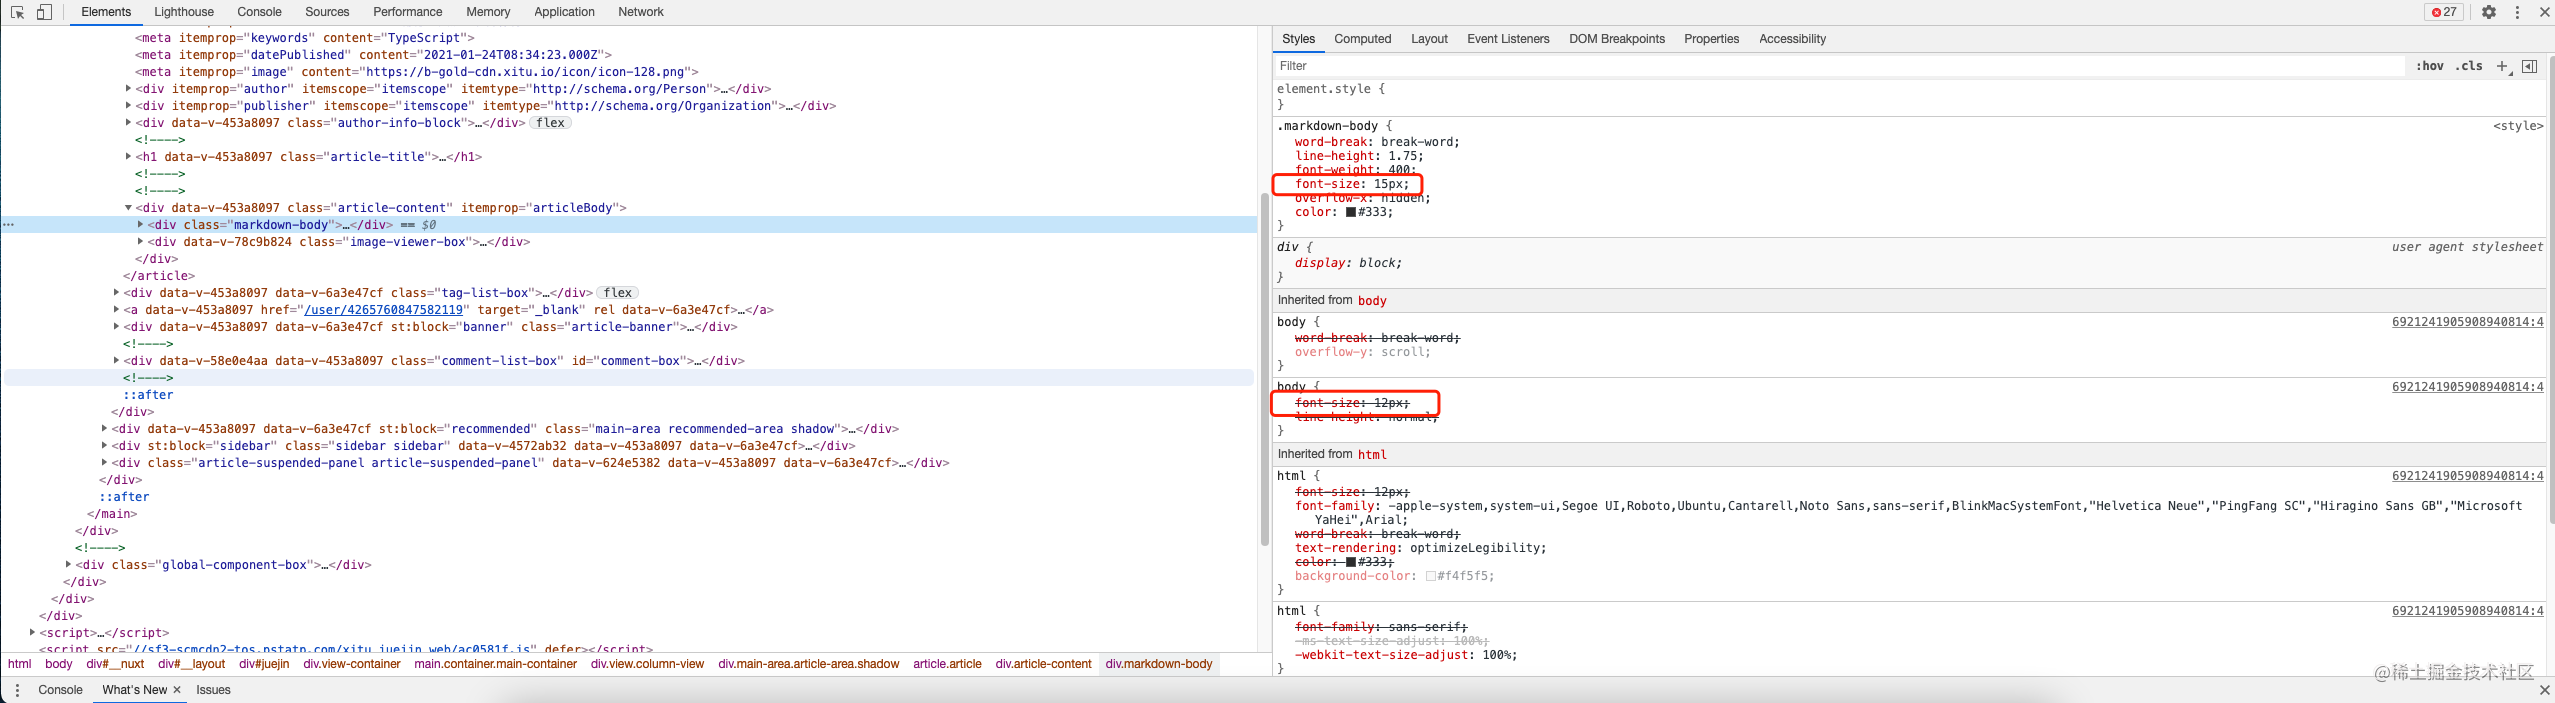
Task: Open the DevTools three-dot customize menu
Action: coord(2517,12)
